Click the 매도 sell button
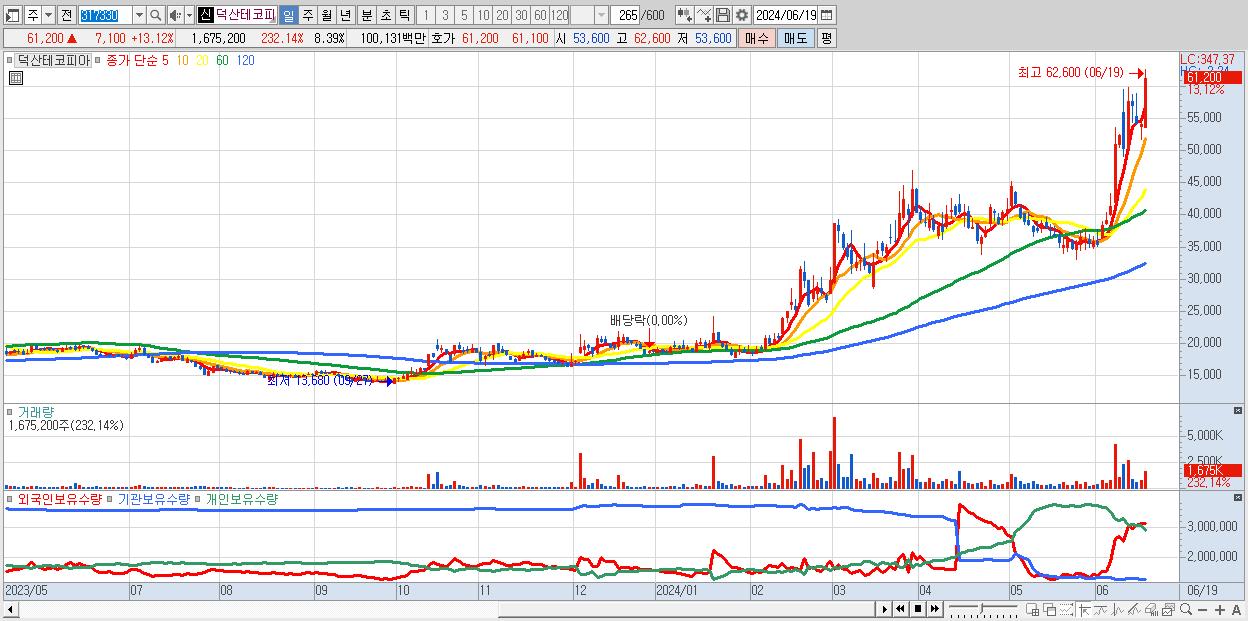 coord(796,38)
